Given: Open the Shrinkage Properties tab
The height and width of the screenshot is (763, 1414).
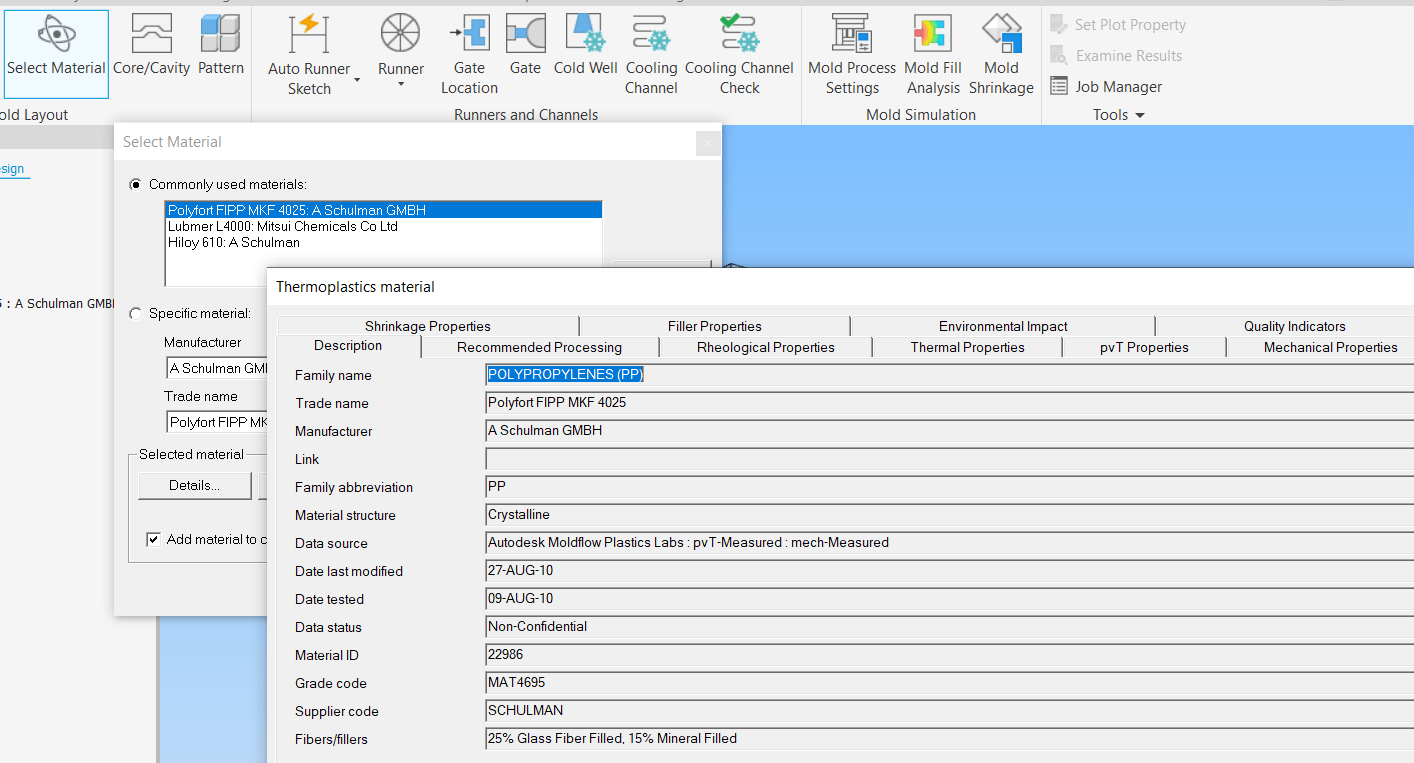Looking at the screenshot, I should [427, 327].
